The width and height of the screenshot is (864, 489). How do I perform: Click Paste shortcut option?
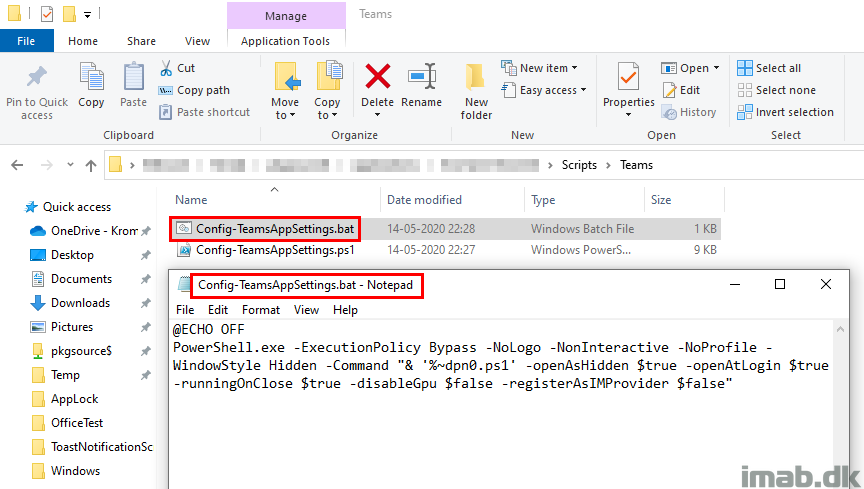click(204, 112)
